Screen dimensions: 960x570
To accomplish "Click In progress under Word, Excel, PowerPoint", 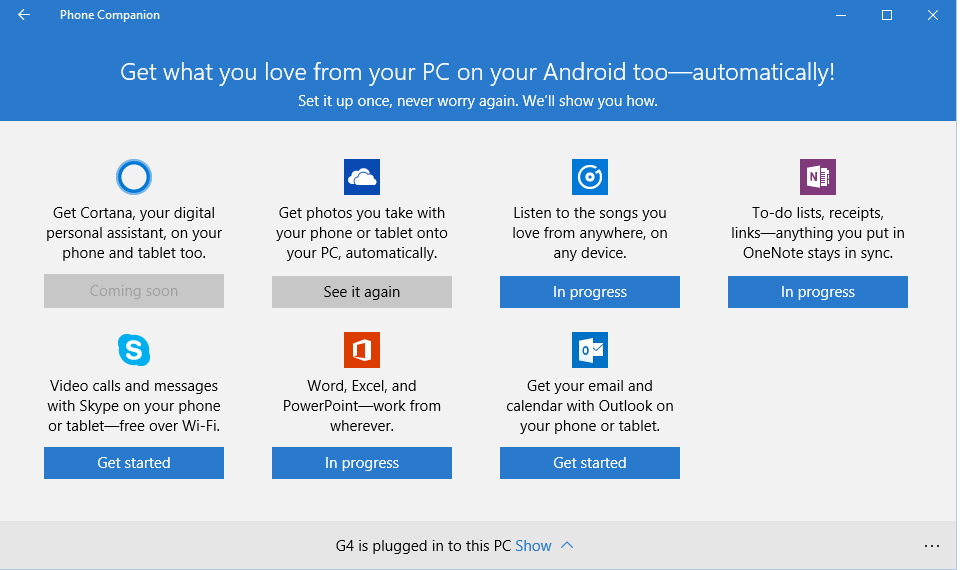I will pyautogui.click(x=362, y=463).
